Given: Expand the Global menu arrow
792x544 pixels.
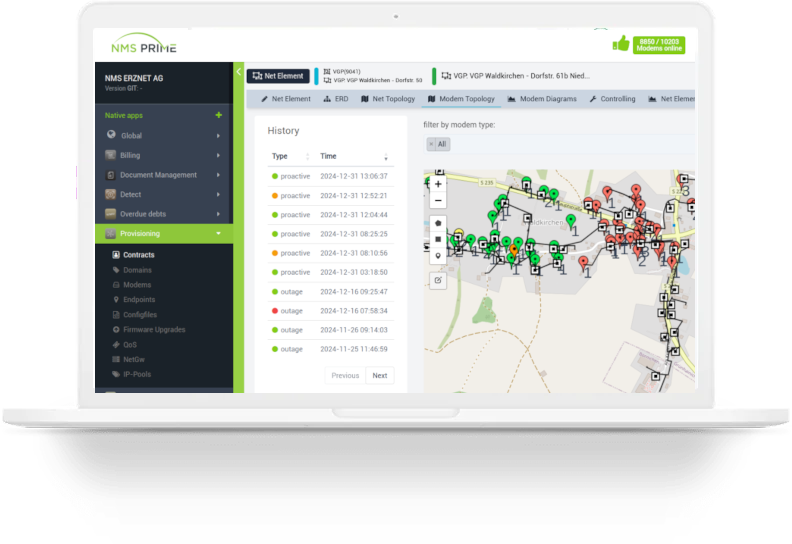Looking at the screenshot, I should click(218, 135).
